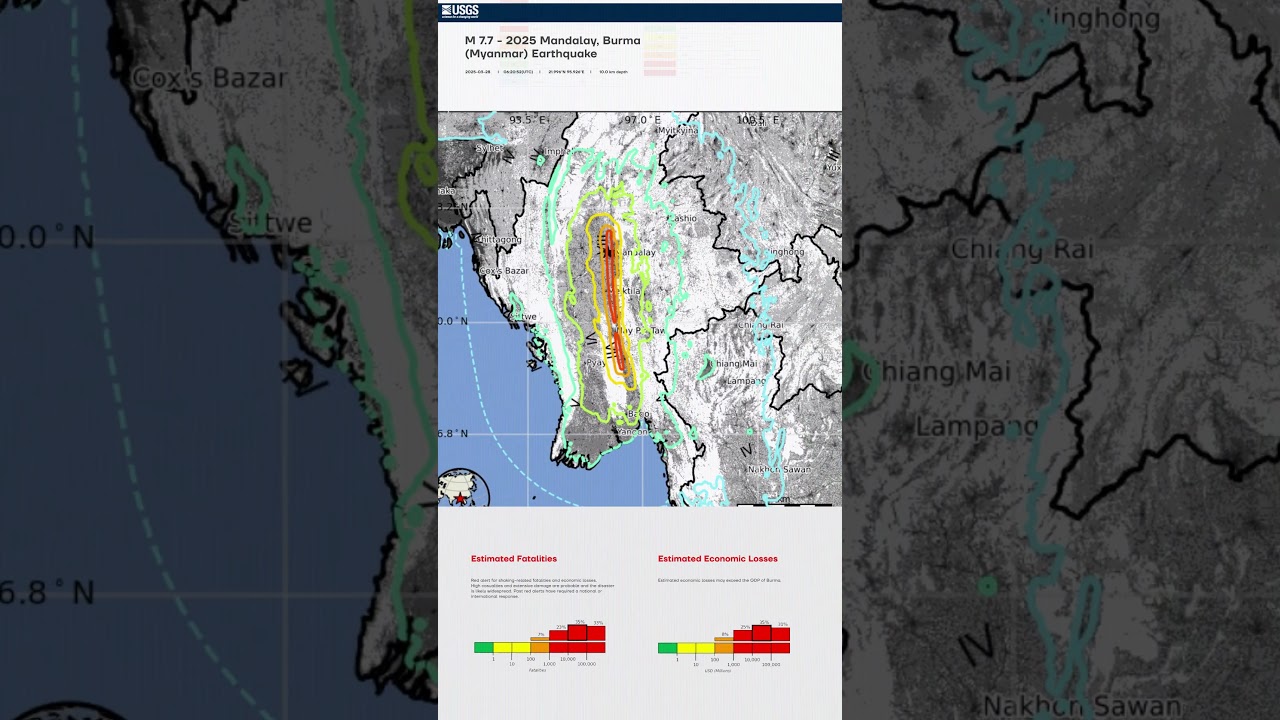1280x720 pixels.
Task: Click the red alert description paragraph under Estimated Fatalities
Action: tap(543, 588)
